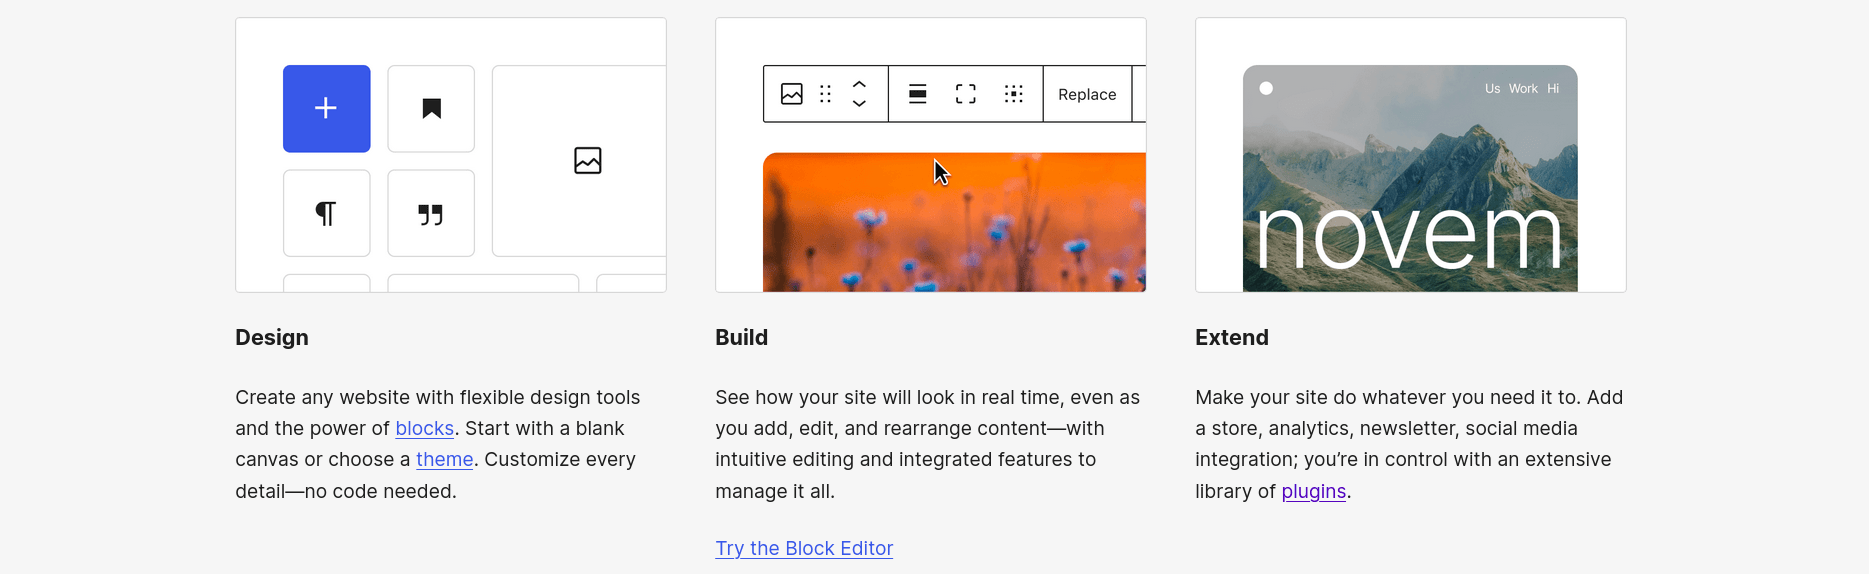
Task: Select the bookmark icon tile
Action: point(431,109)
